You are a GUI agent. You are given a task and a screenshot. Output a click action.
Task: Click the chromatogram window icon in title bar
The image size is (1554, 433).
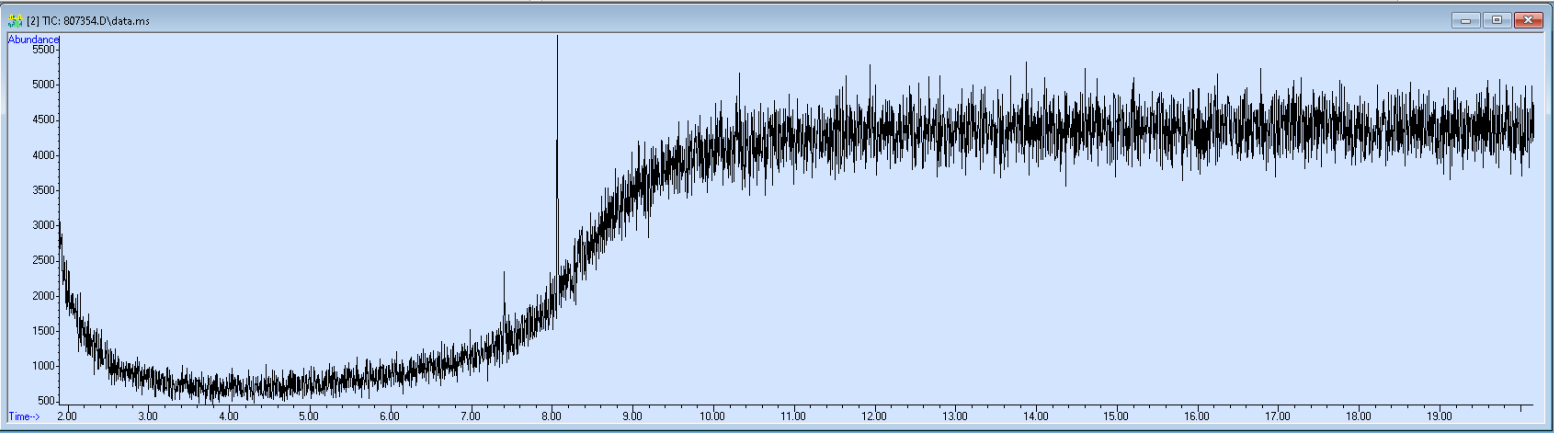(14, 19)
